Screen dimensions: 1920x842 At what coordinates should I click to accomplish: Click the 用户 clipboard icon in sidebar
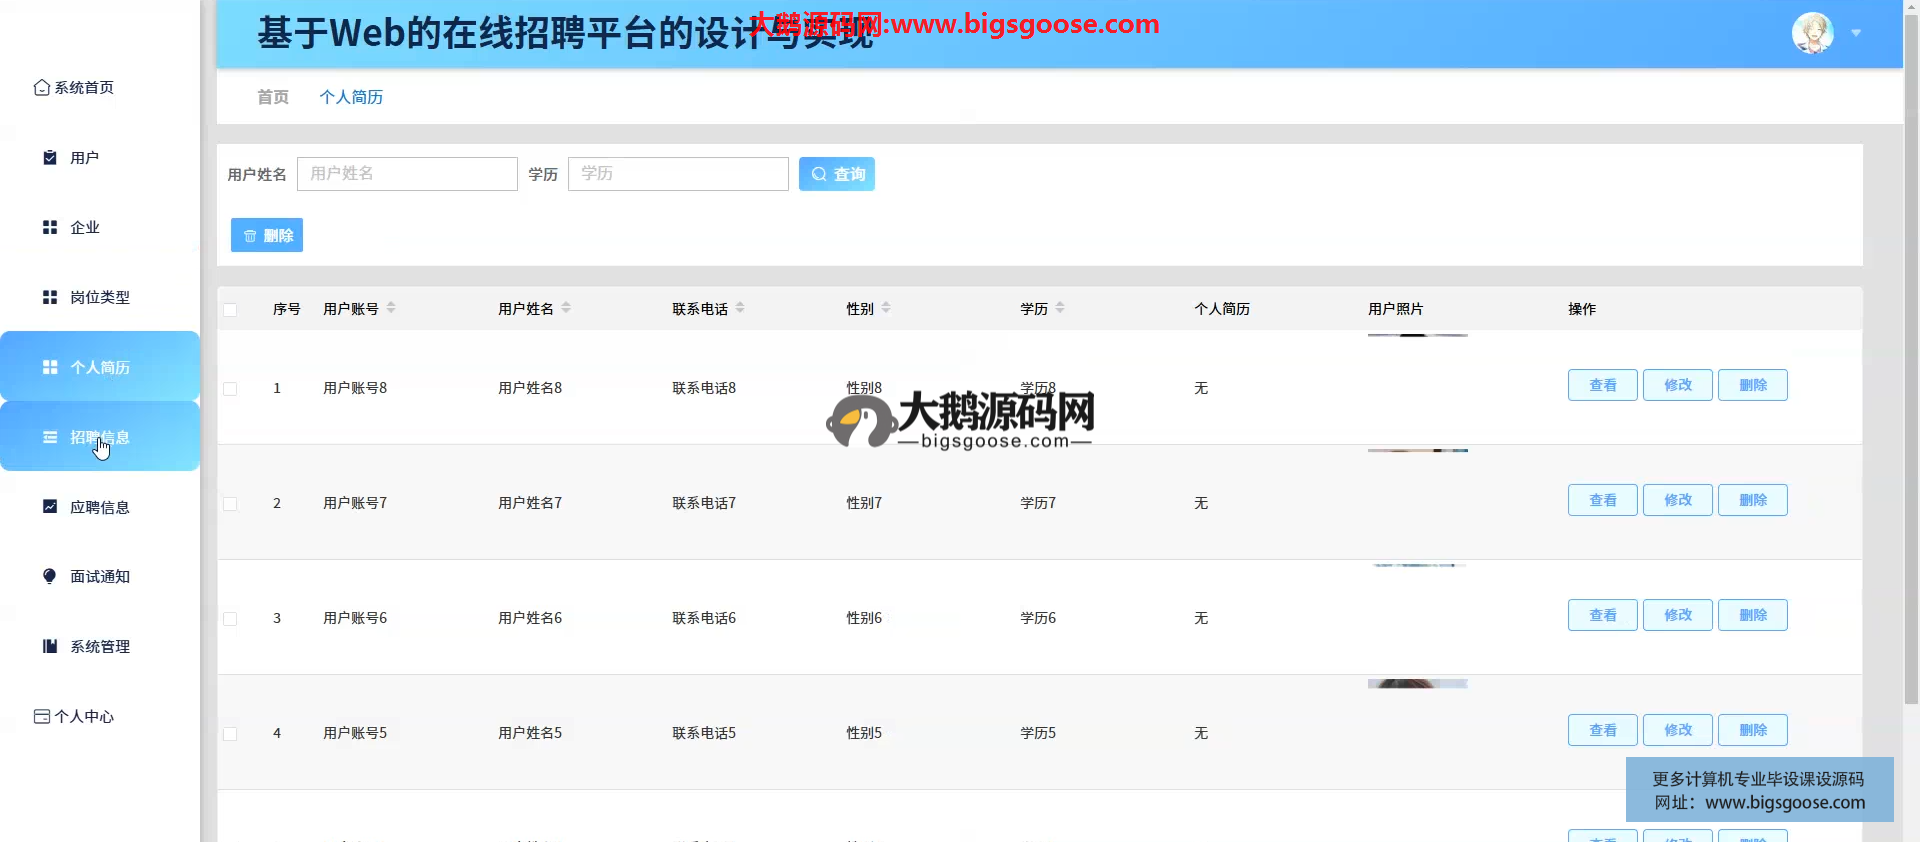[x=50, y=158]
